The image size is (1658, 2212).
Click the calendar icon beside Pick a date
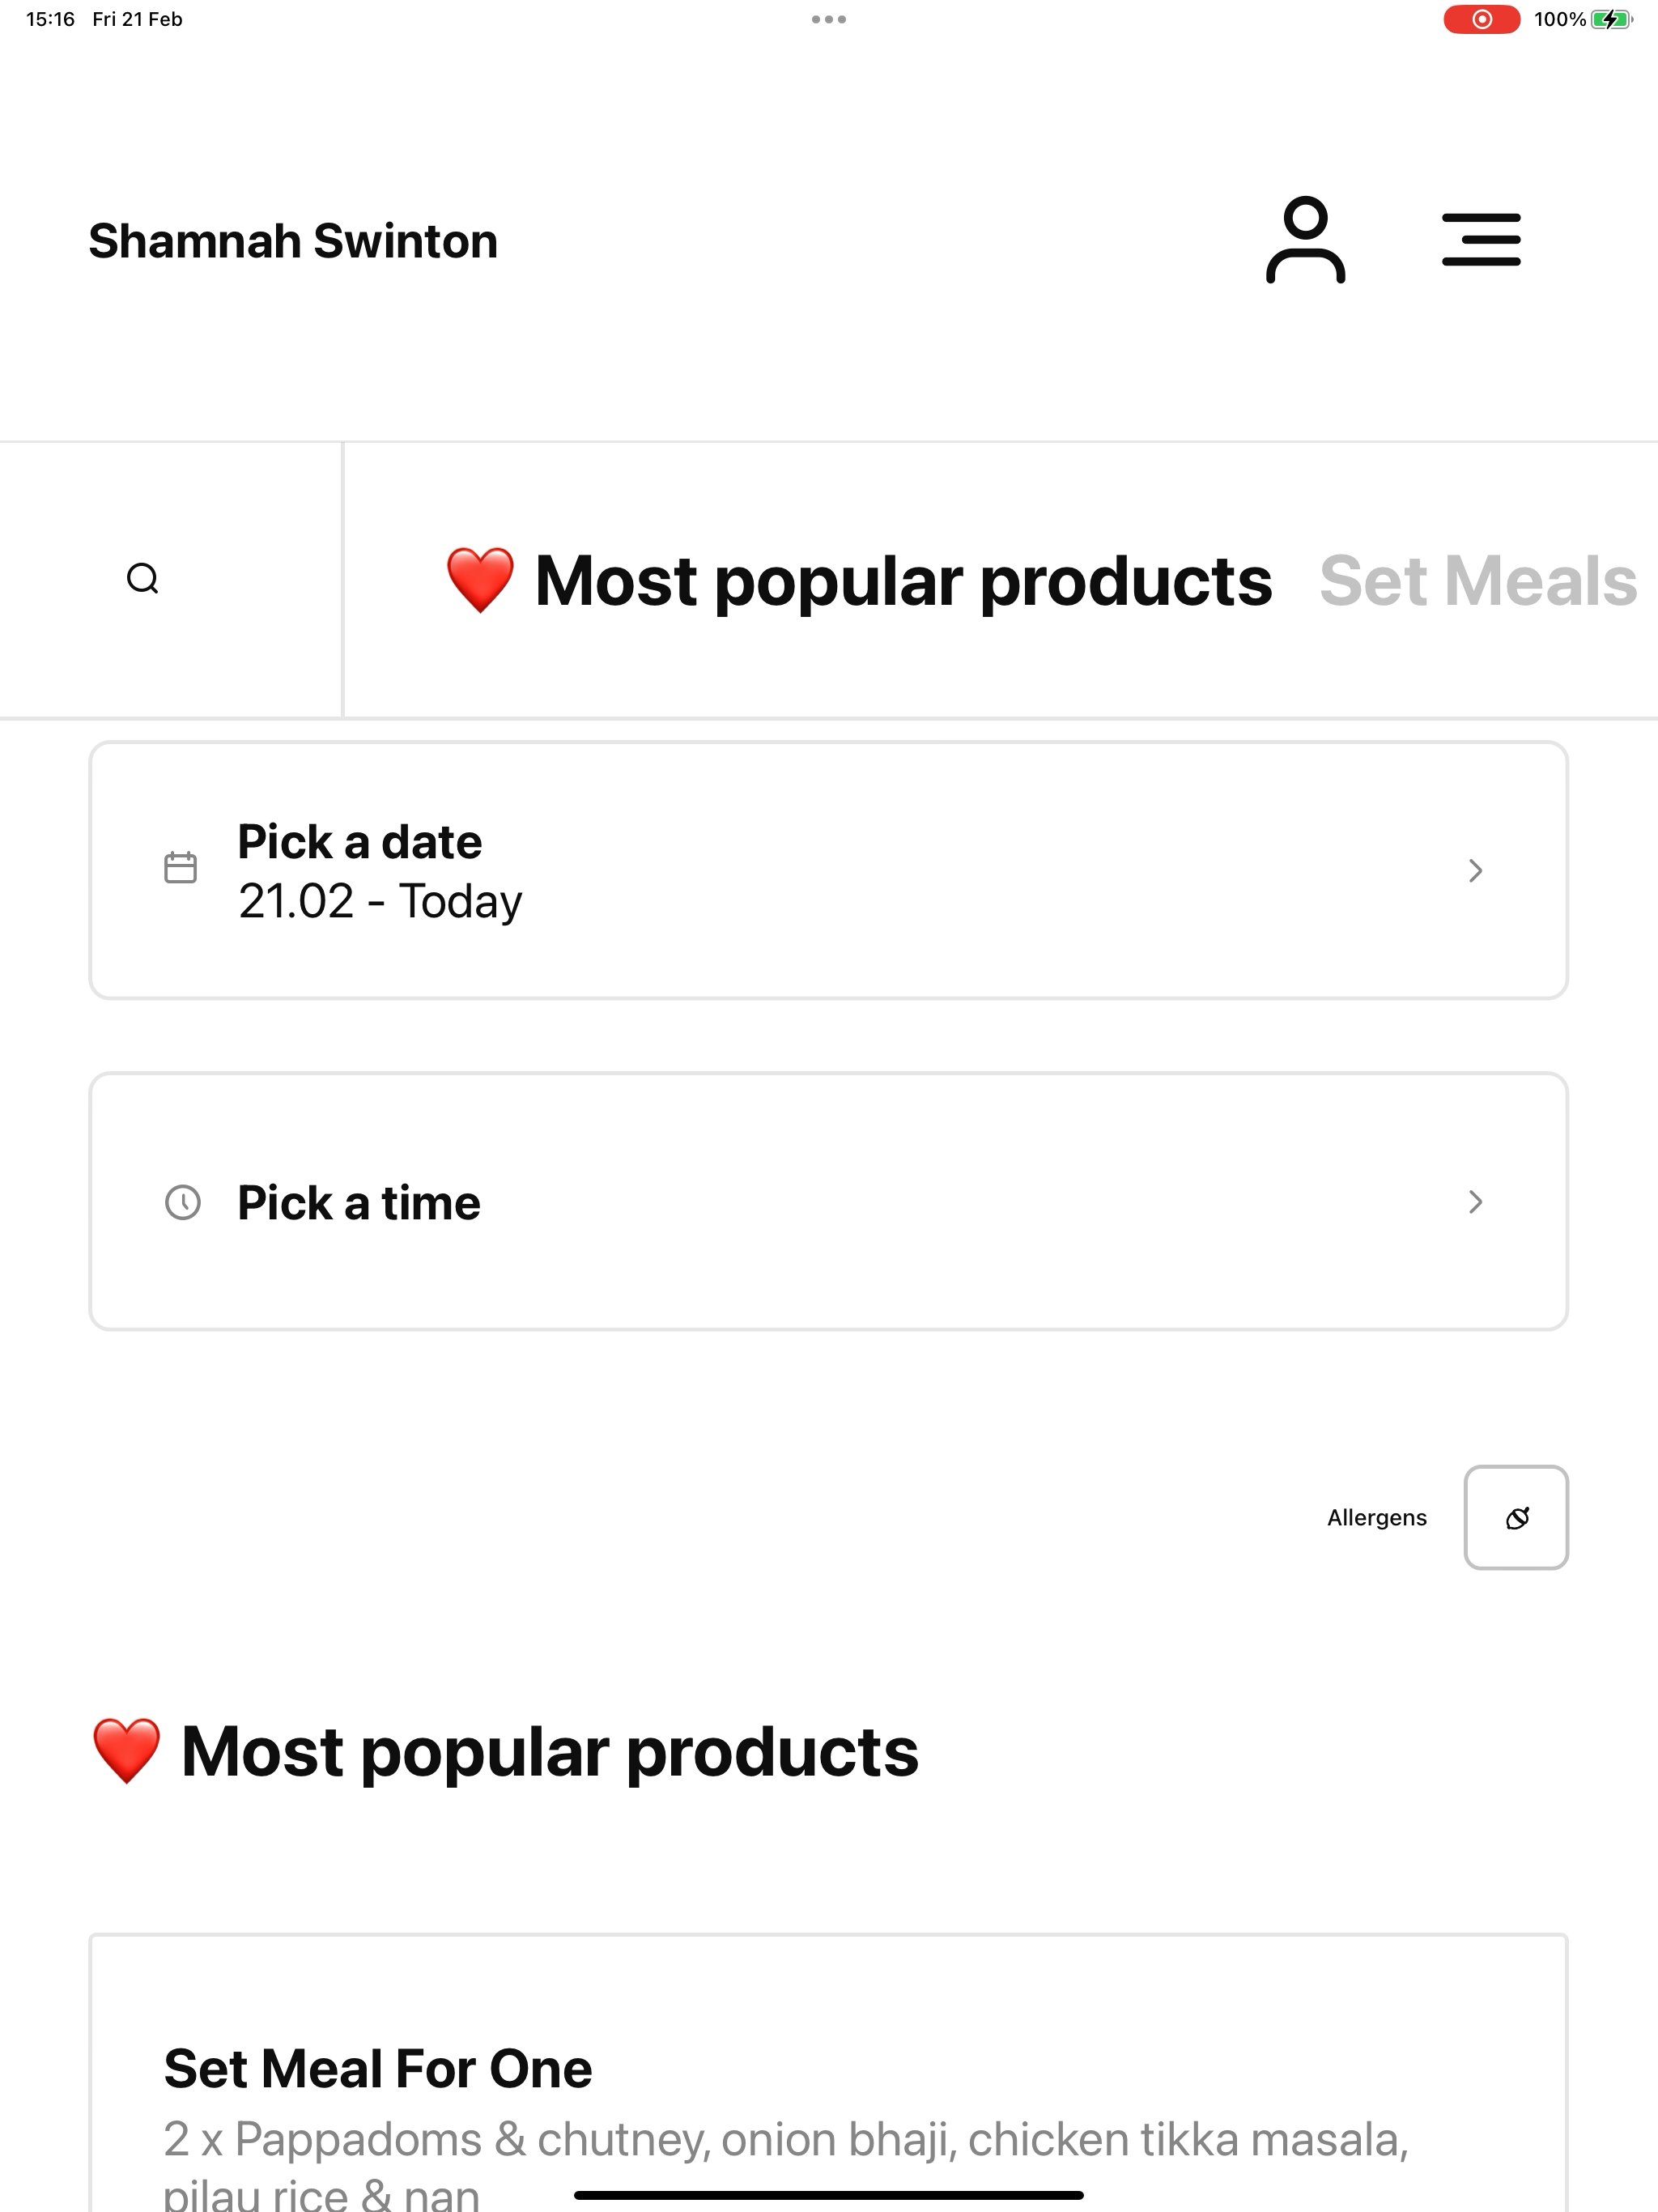pos(181,868)
